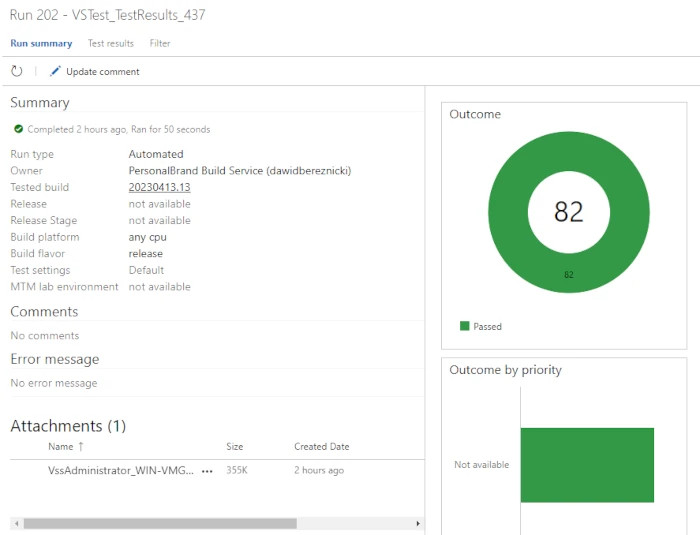
Task: Click the Outcome chart heading
Action: [x=475, y=114]
